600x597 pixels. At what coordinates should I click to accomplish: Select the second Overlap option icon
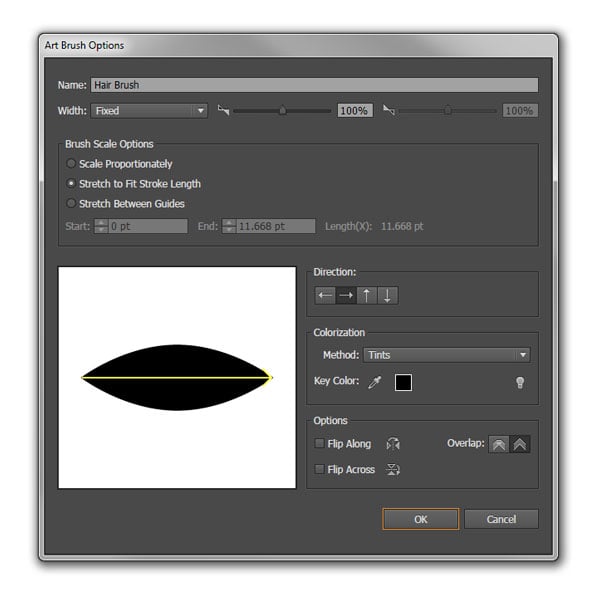(520, 444)
